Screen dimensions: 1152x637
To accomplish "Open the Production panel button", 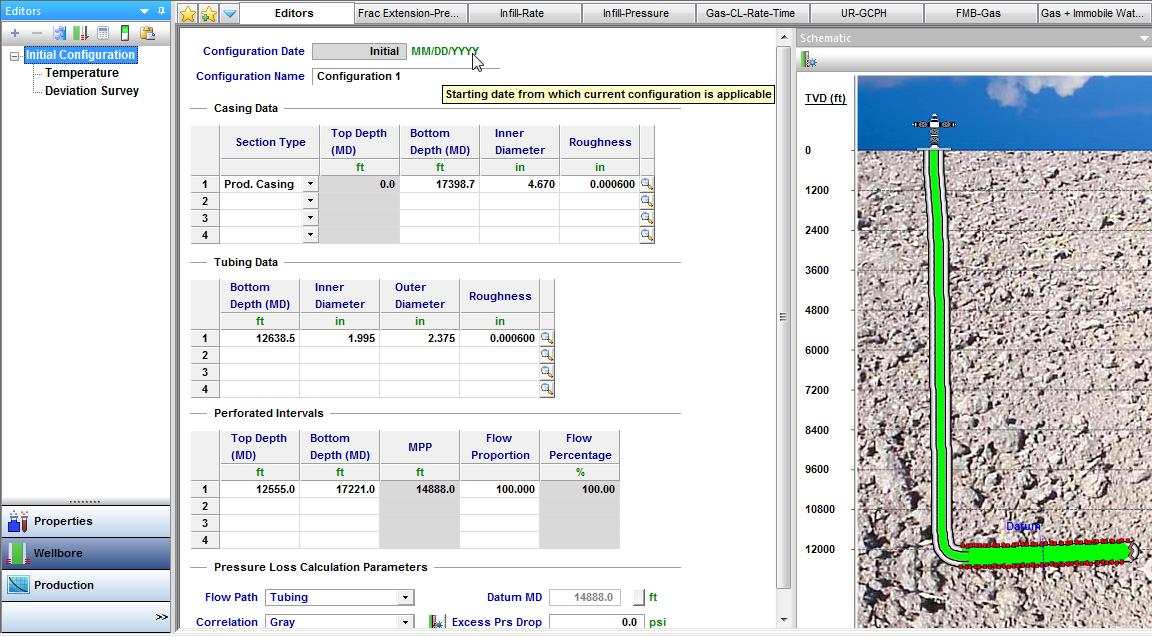I will click(64, 585).
